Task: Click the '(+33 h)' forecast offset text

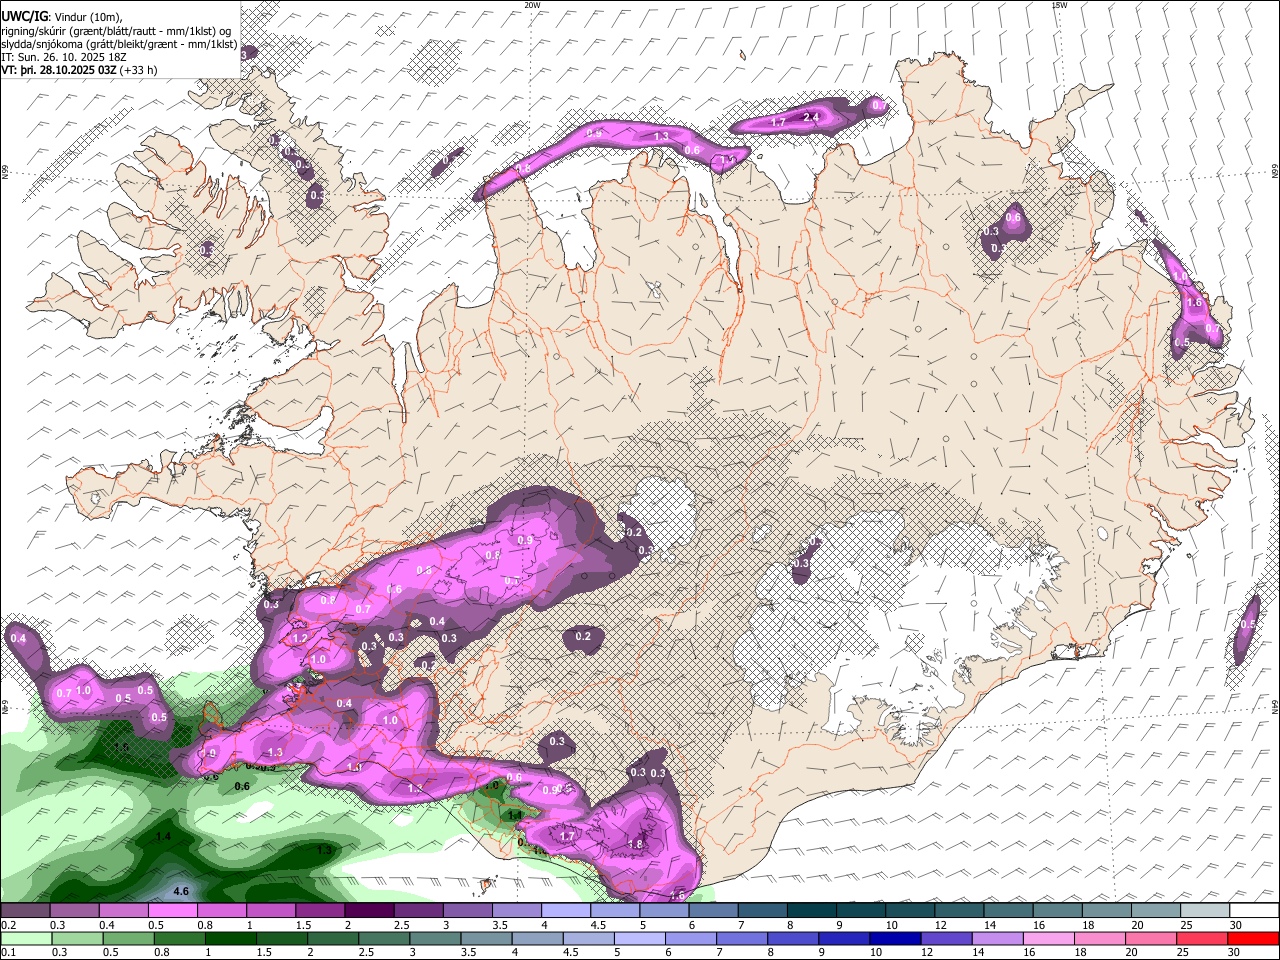Action: tap(138, 70)
